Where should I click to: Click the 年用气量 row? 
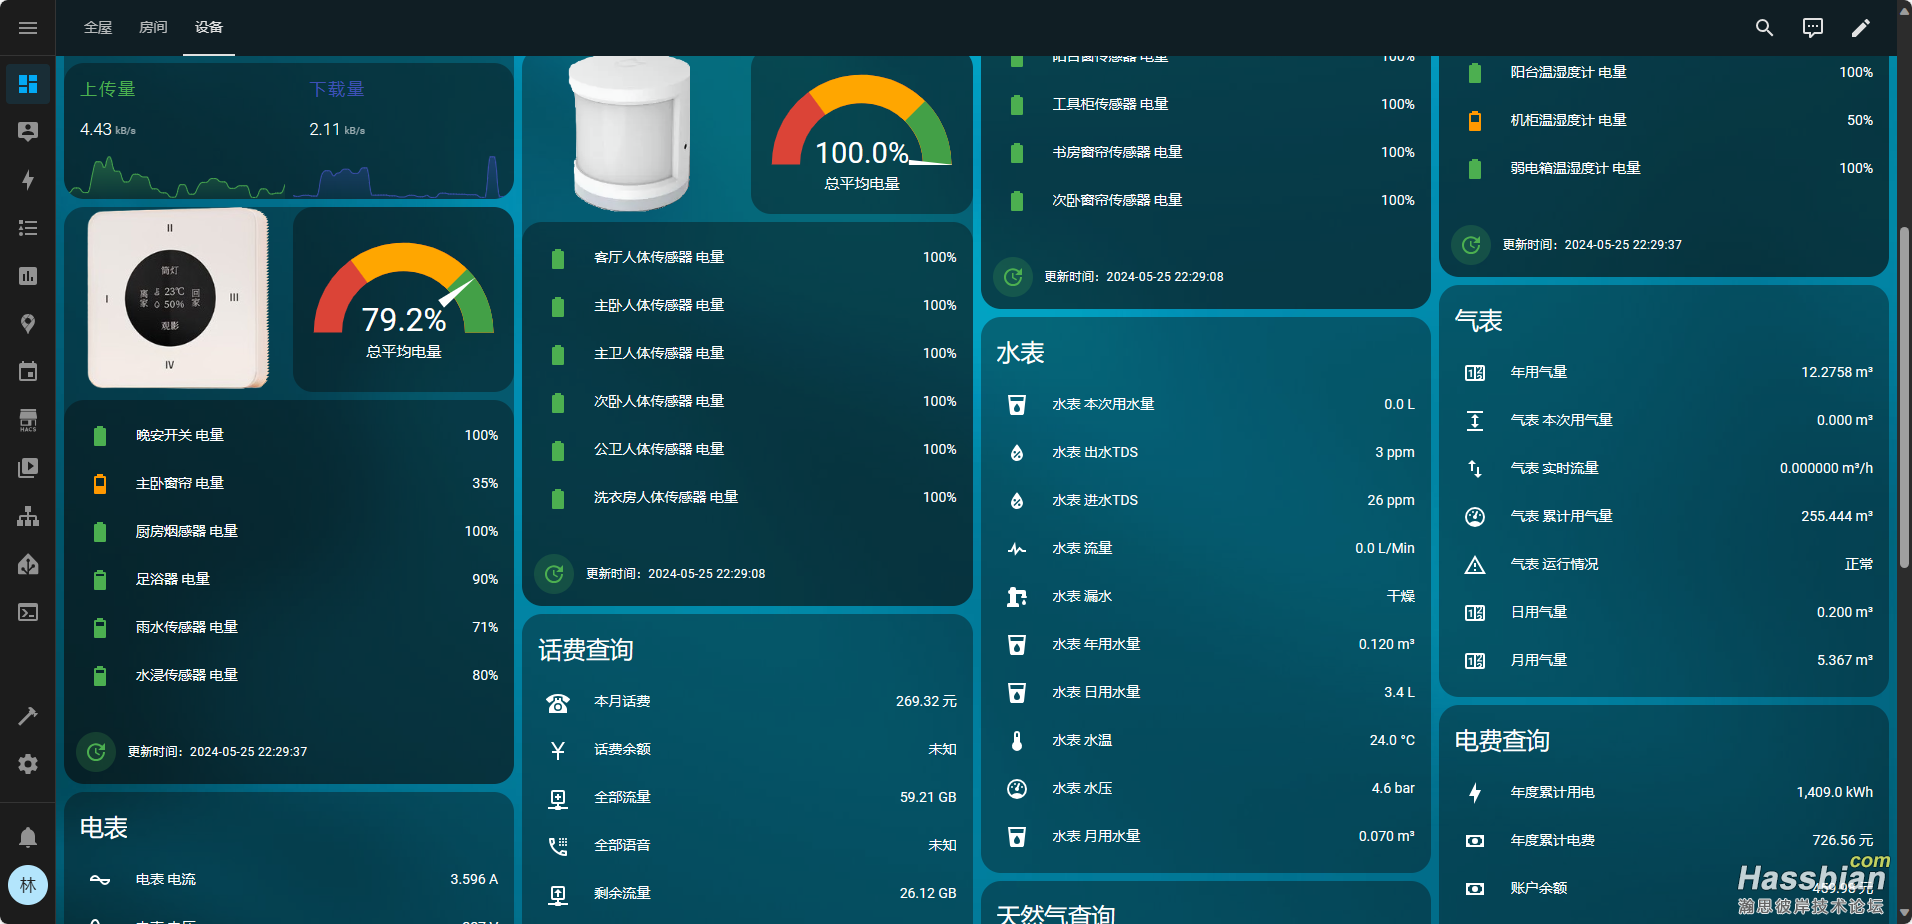(1664, 373)
